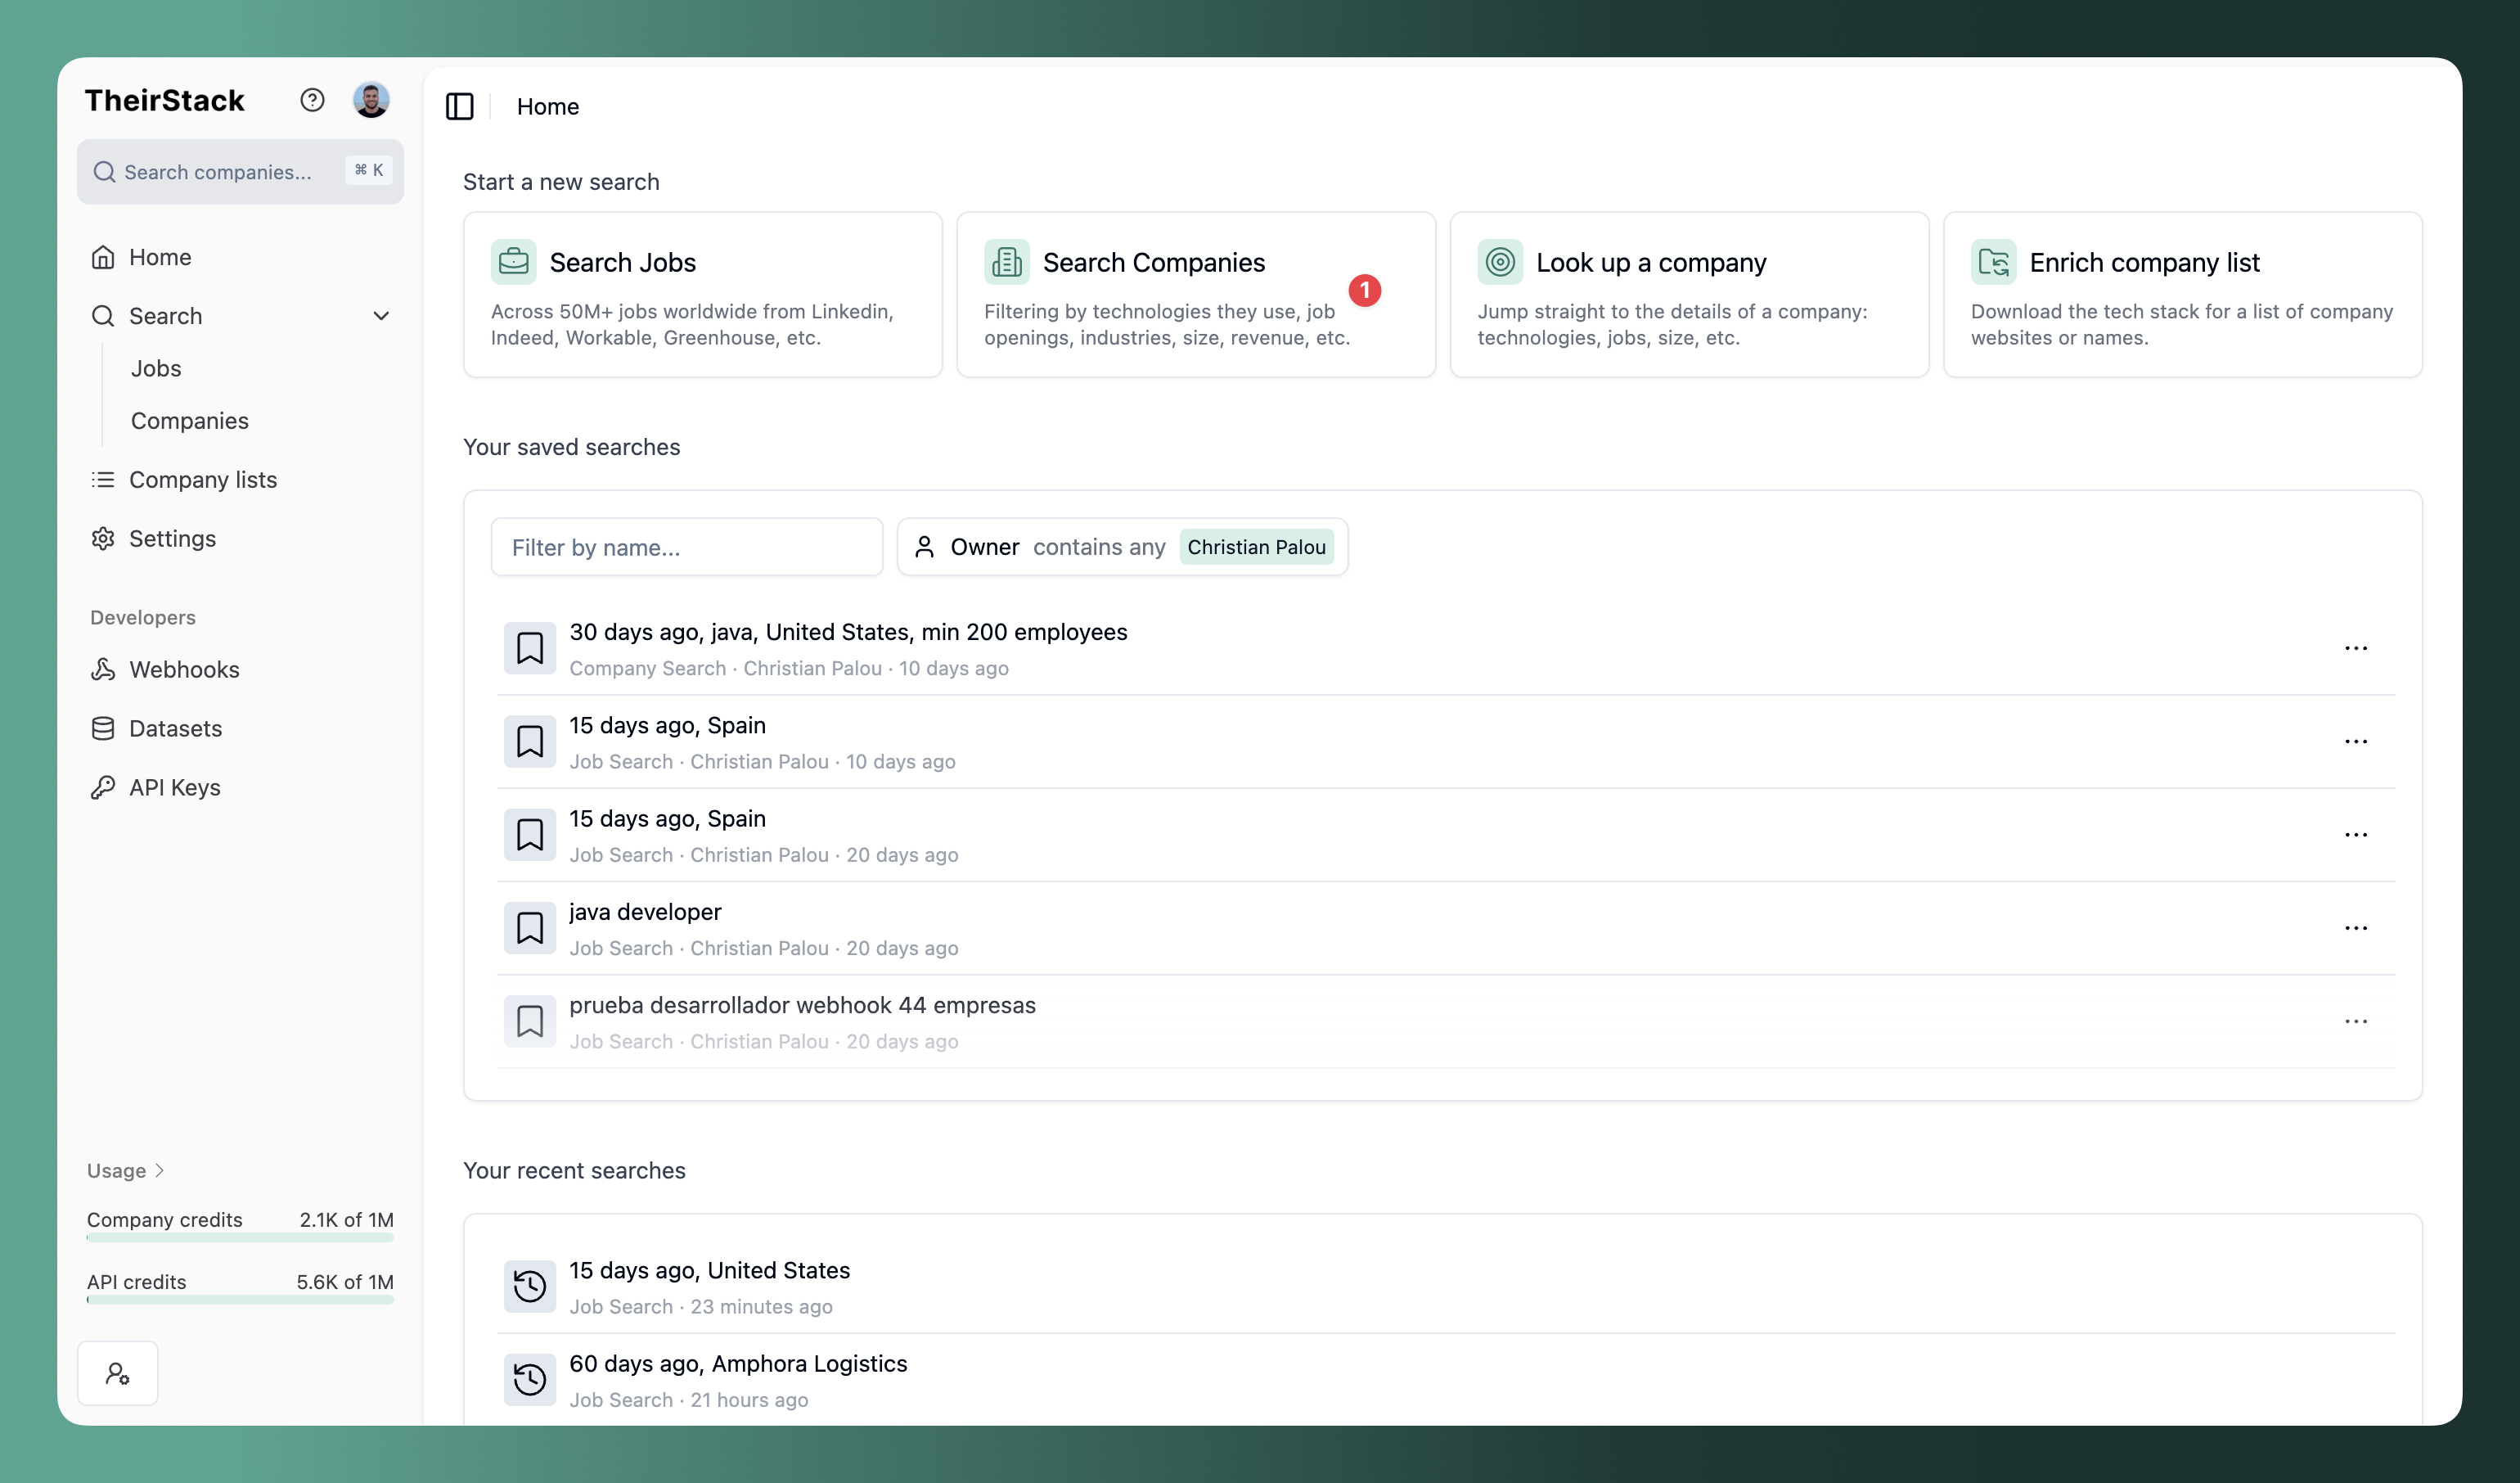Open the help question mark icon
This screenshot has width=2520, height=1483.
tap(312, 99)
